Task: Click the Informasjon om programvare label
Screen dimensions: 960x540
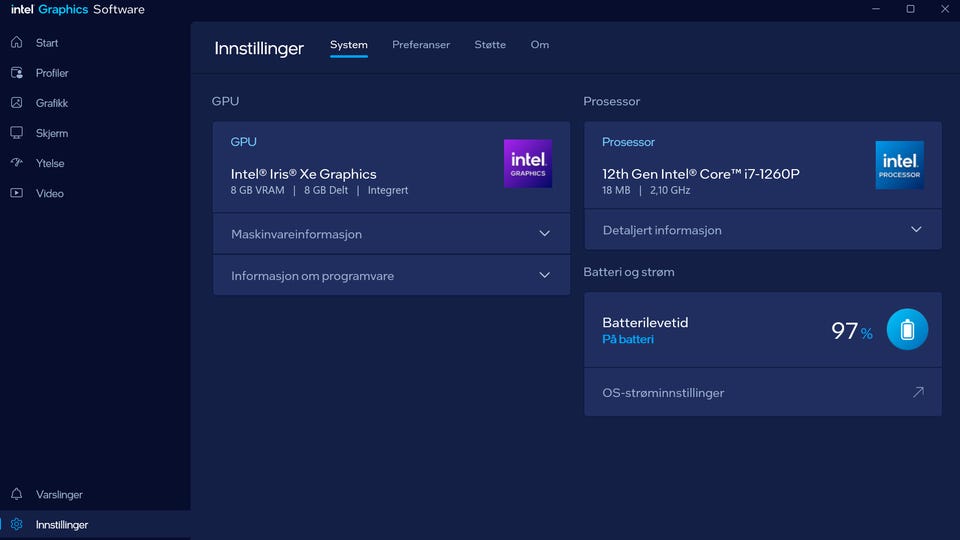Action: 312,276
